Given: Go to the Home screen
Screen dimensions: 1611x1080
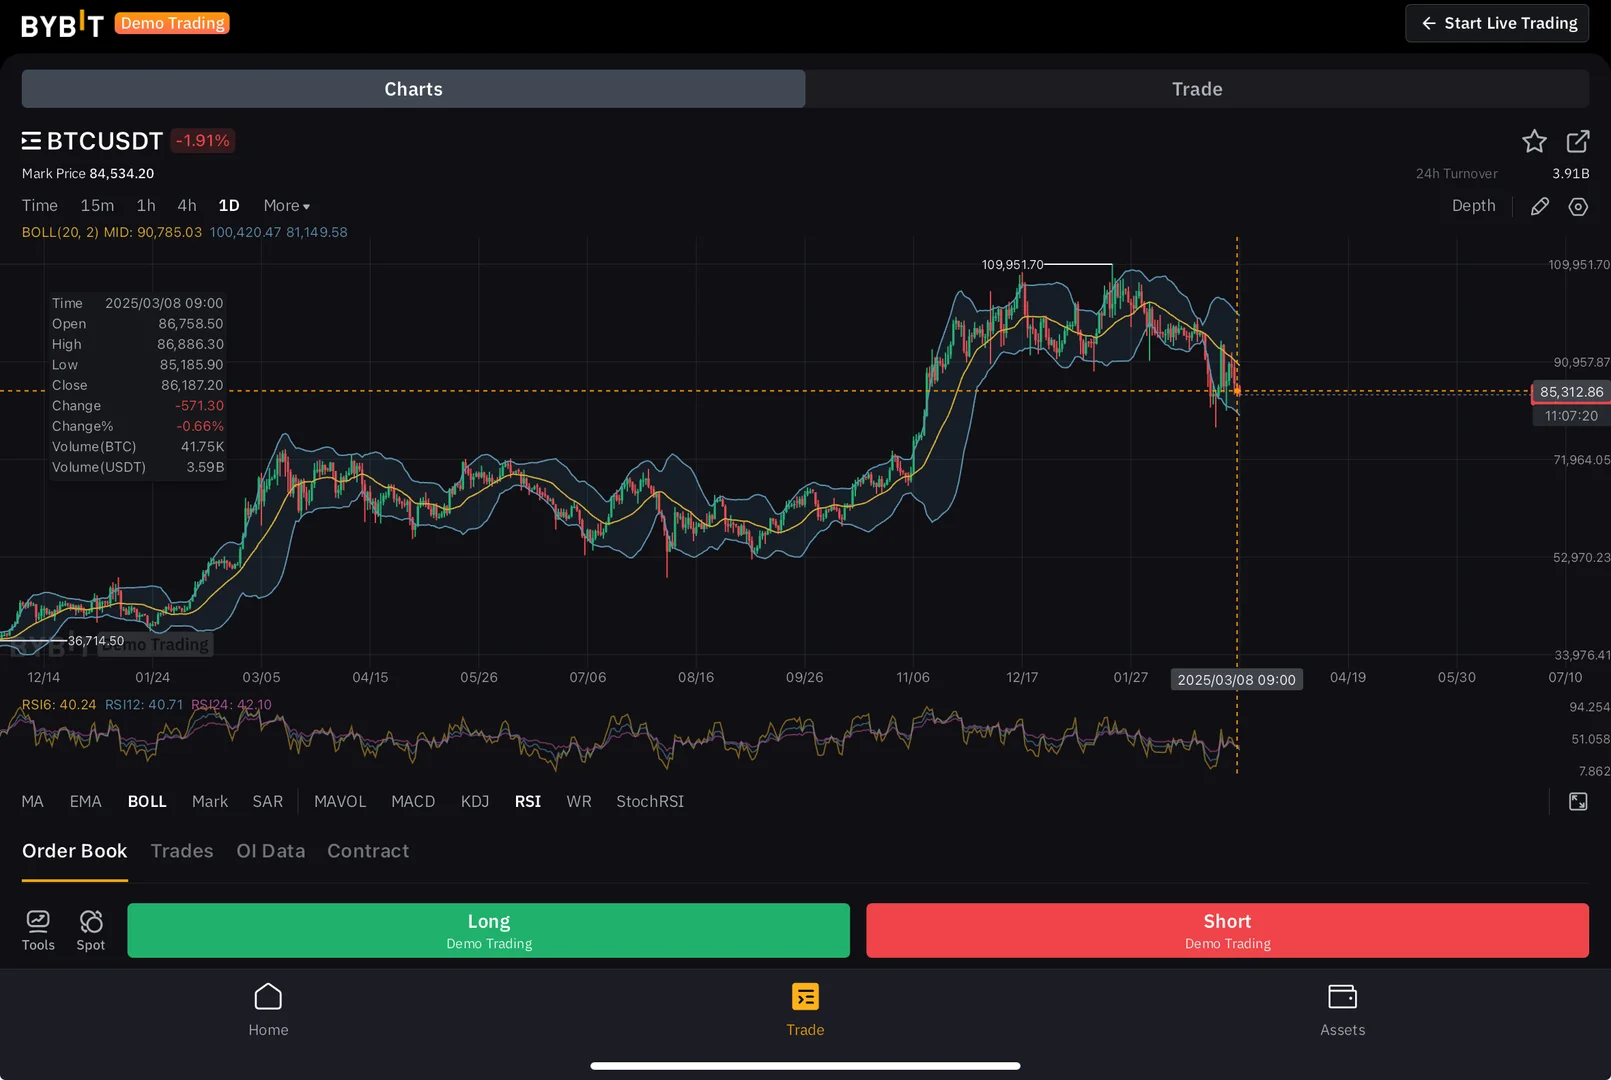Looking at the screenshot, I should tap(268, 1008).
